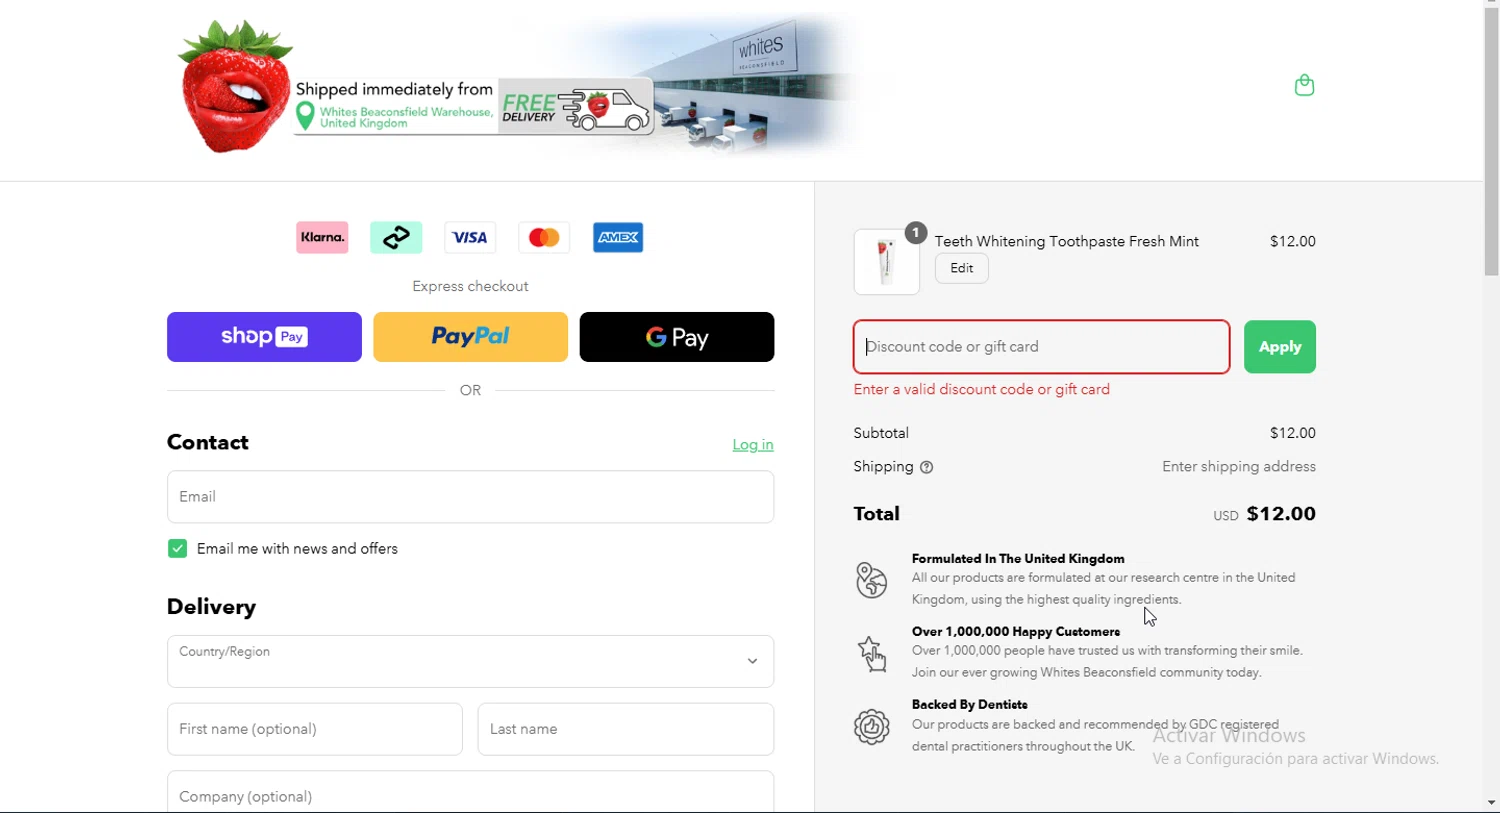Click the Subtotal label
This screenshot has height=813, width=1500.
[881, 433]
